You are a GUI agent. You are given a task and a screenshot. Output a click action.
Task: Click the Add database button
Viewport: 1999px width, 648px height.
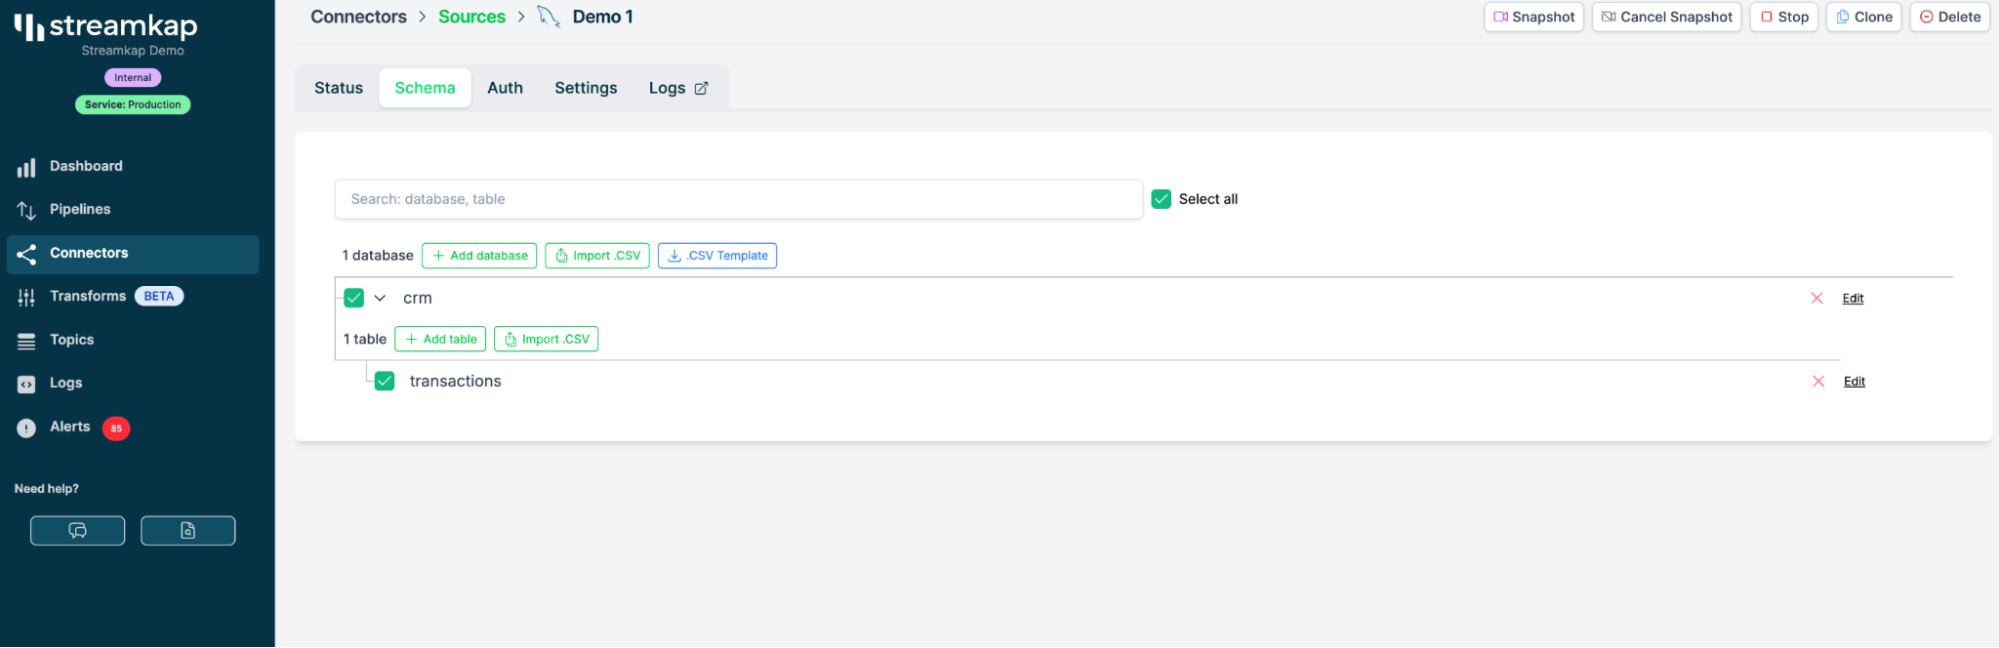click(x=479, y=255)
